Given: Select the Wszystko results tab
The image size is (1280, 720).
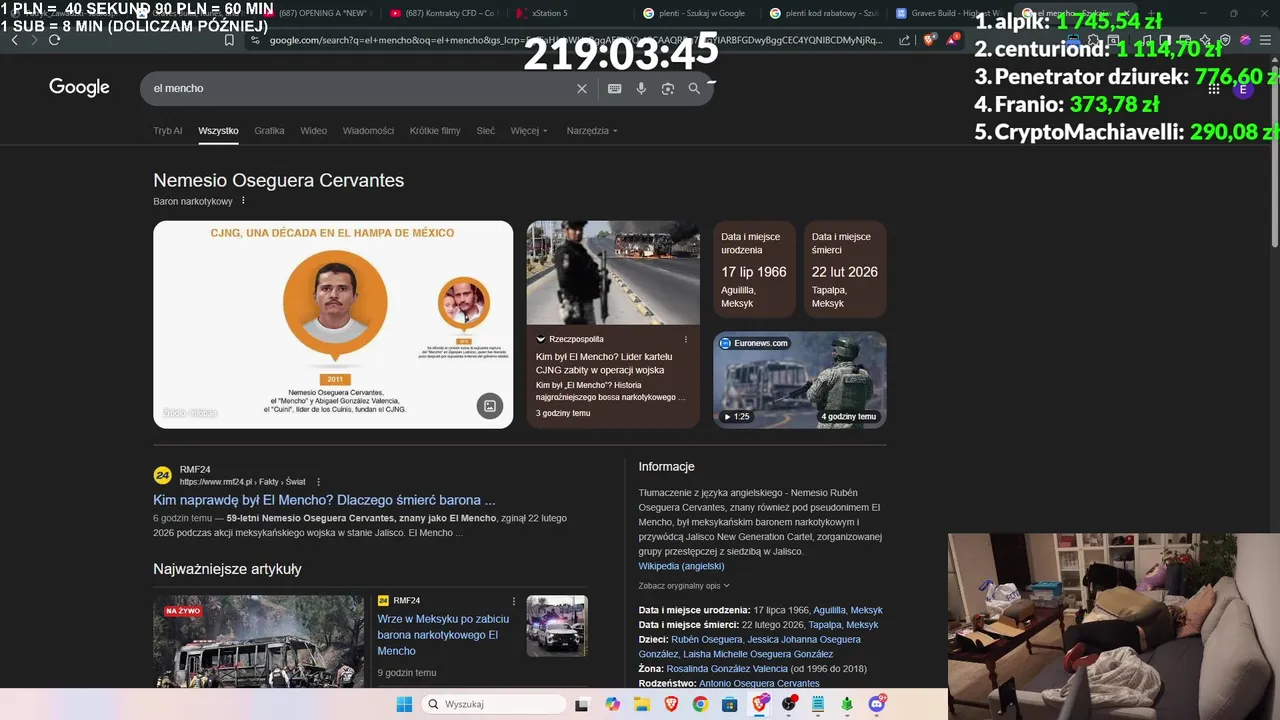Looking at the screenshot, I should click(x=218, y=131).
